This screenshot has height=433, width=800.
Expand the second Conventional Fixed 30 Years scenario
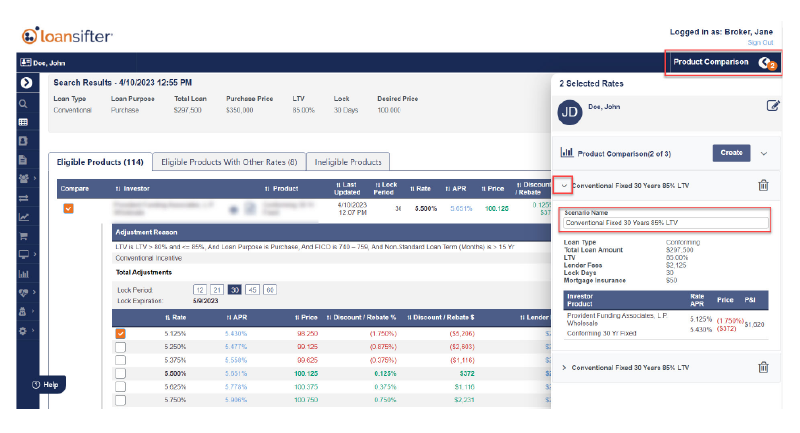tap(564, 368)
